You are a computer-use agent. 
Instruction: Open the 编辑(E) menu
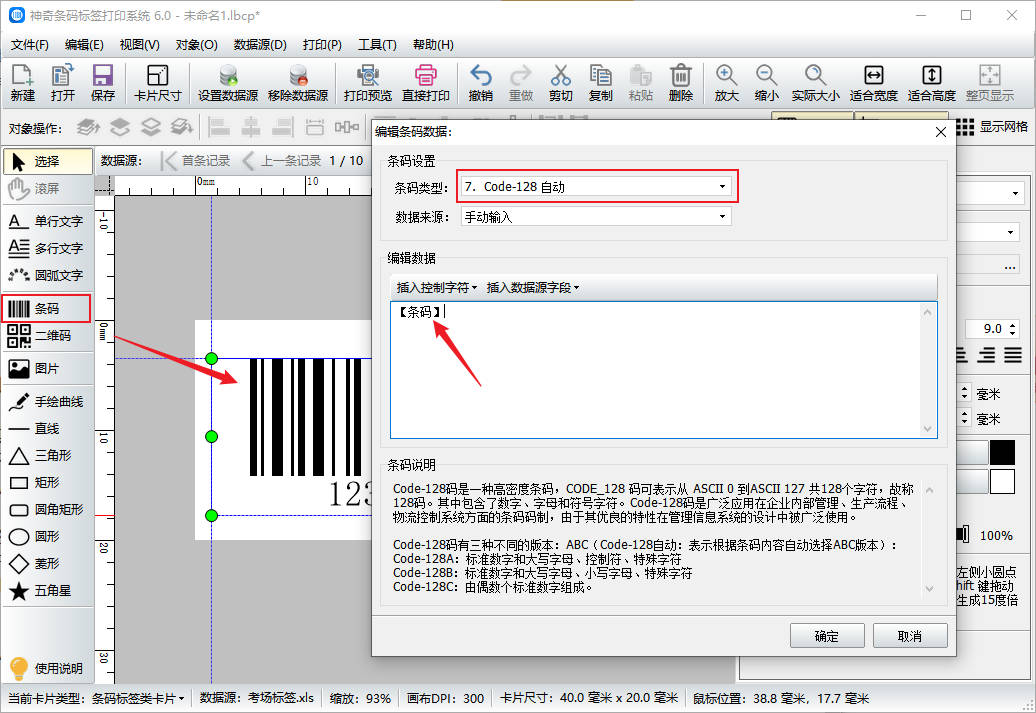tap(85, 44)
